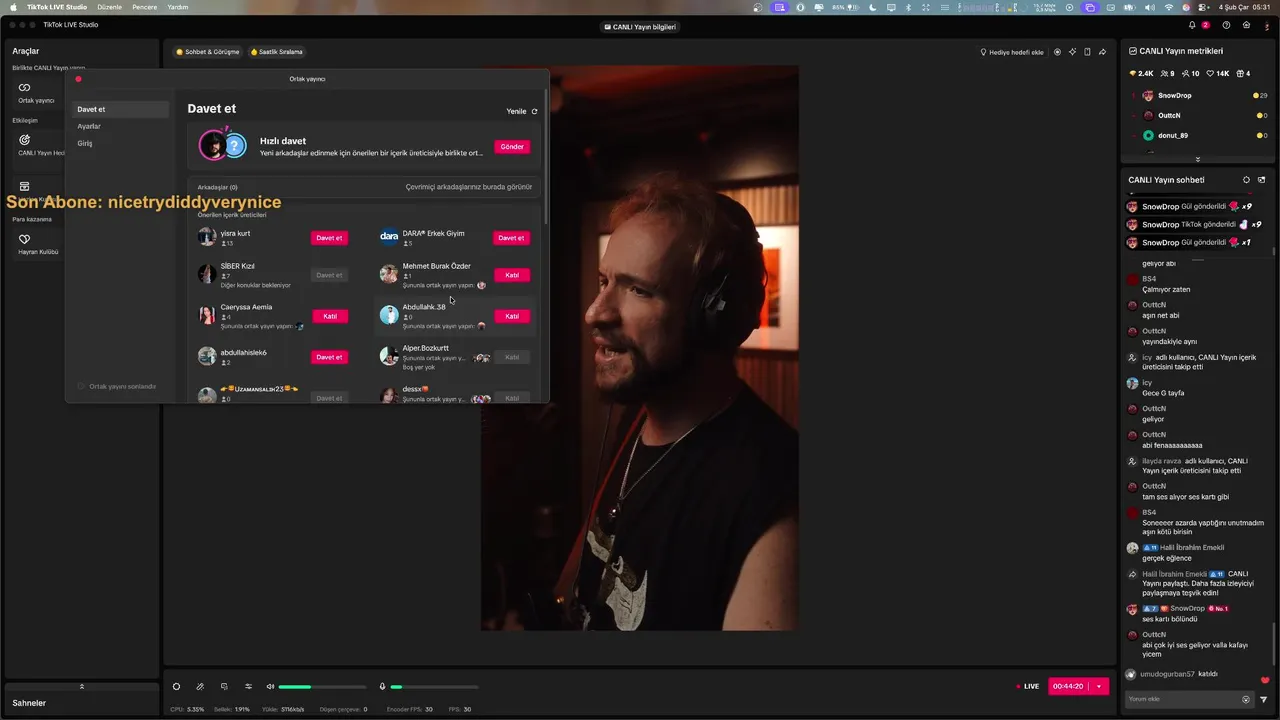
Task: Click the phone orientation icon above preview
Action: 1087,52
